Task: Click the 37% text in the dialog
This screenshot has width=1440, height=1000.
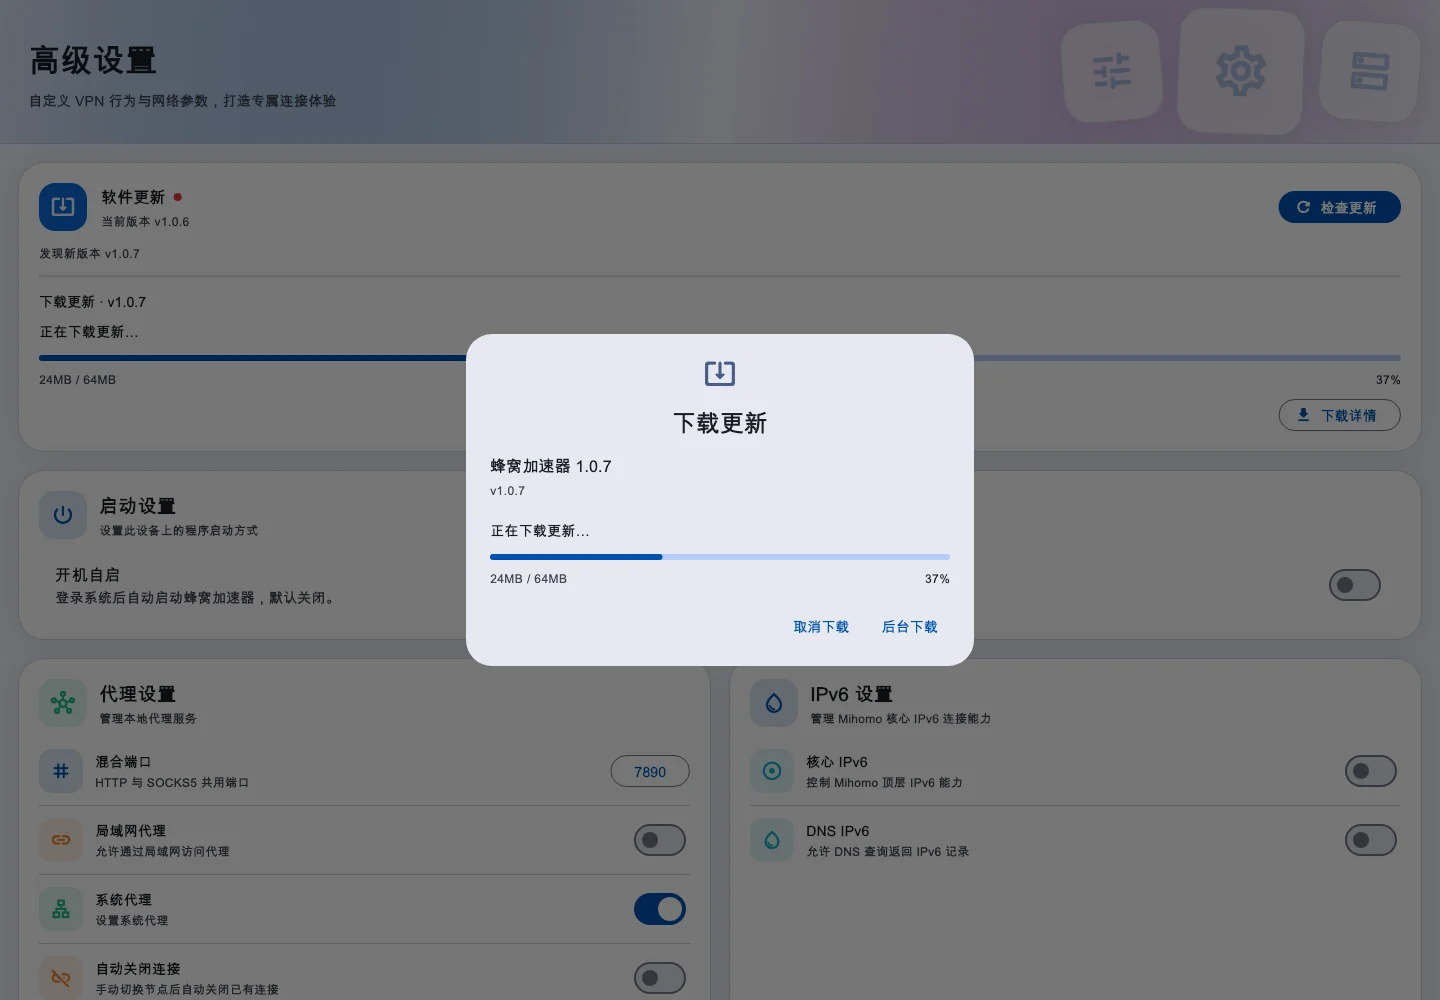Action: coord(937,579)
